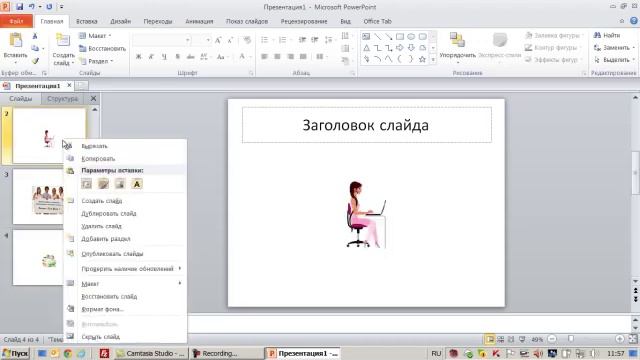Choose Copy (Копировать) in context menu
Viewport: 640px width, 360px height.
point(125,158)
